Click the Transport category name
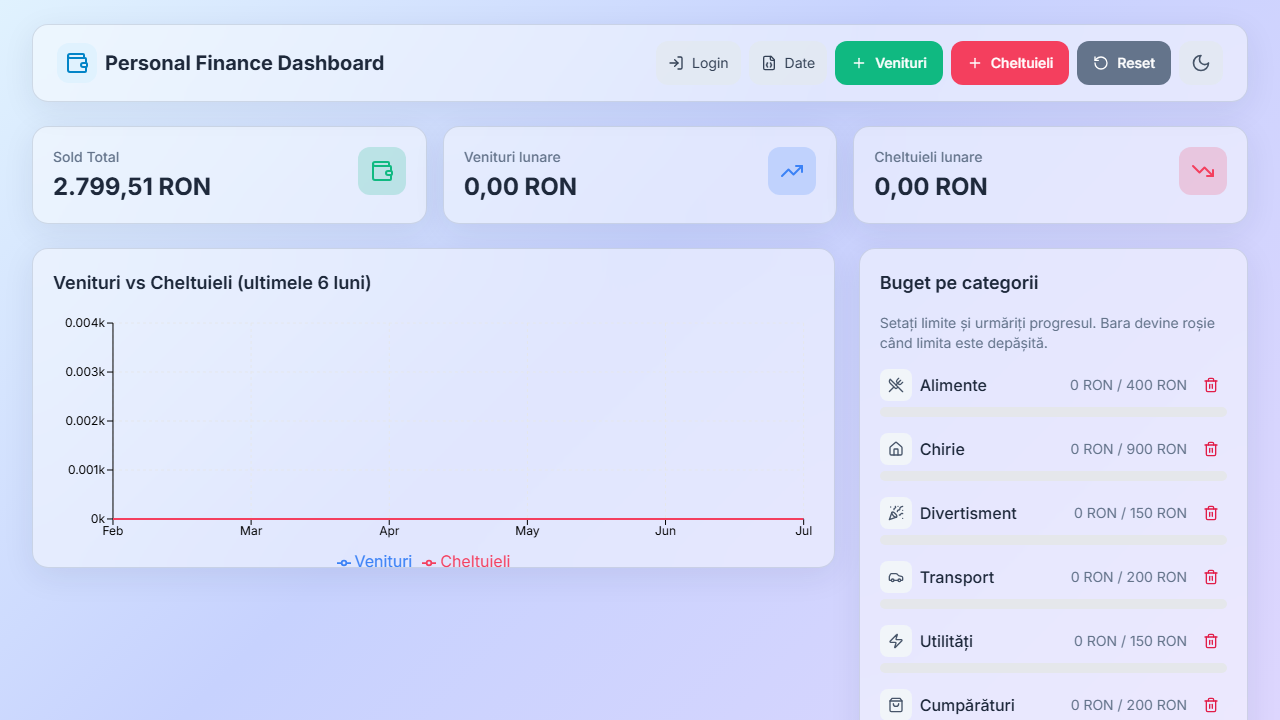 click(x=957, y=577)
